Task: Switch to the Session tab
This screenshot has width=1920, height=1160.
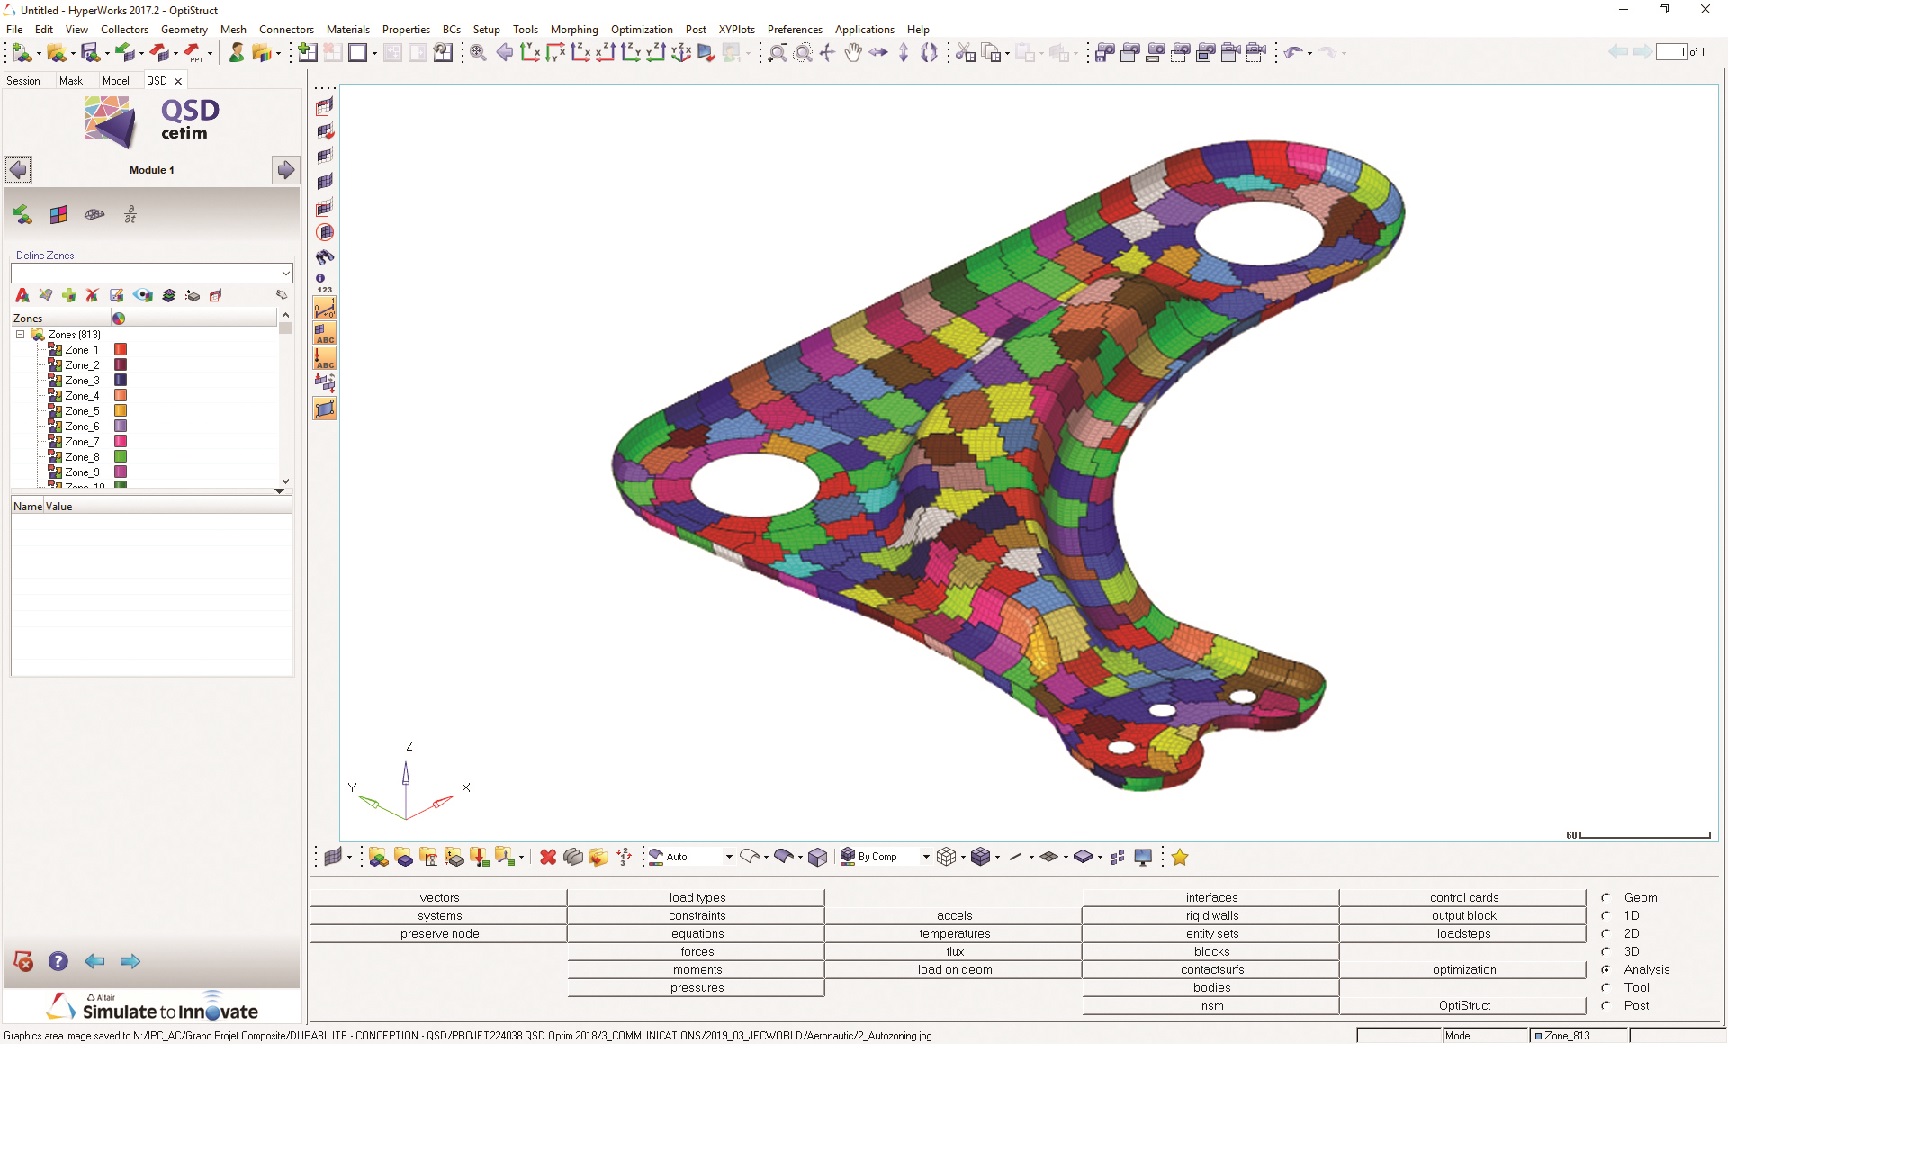Action: [23, 81]
